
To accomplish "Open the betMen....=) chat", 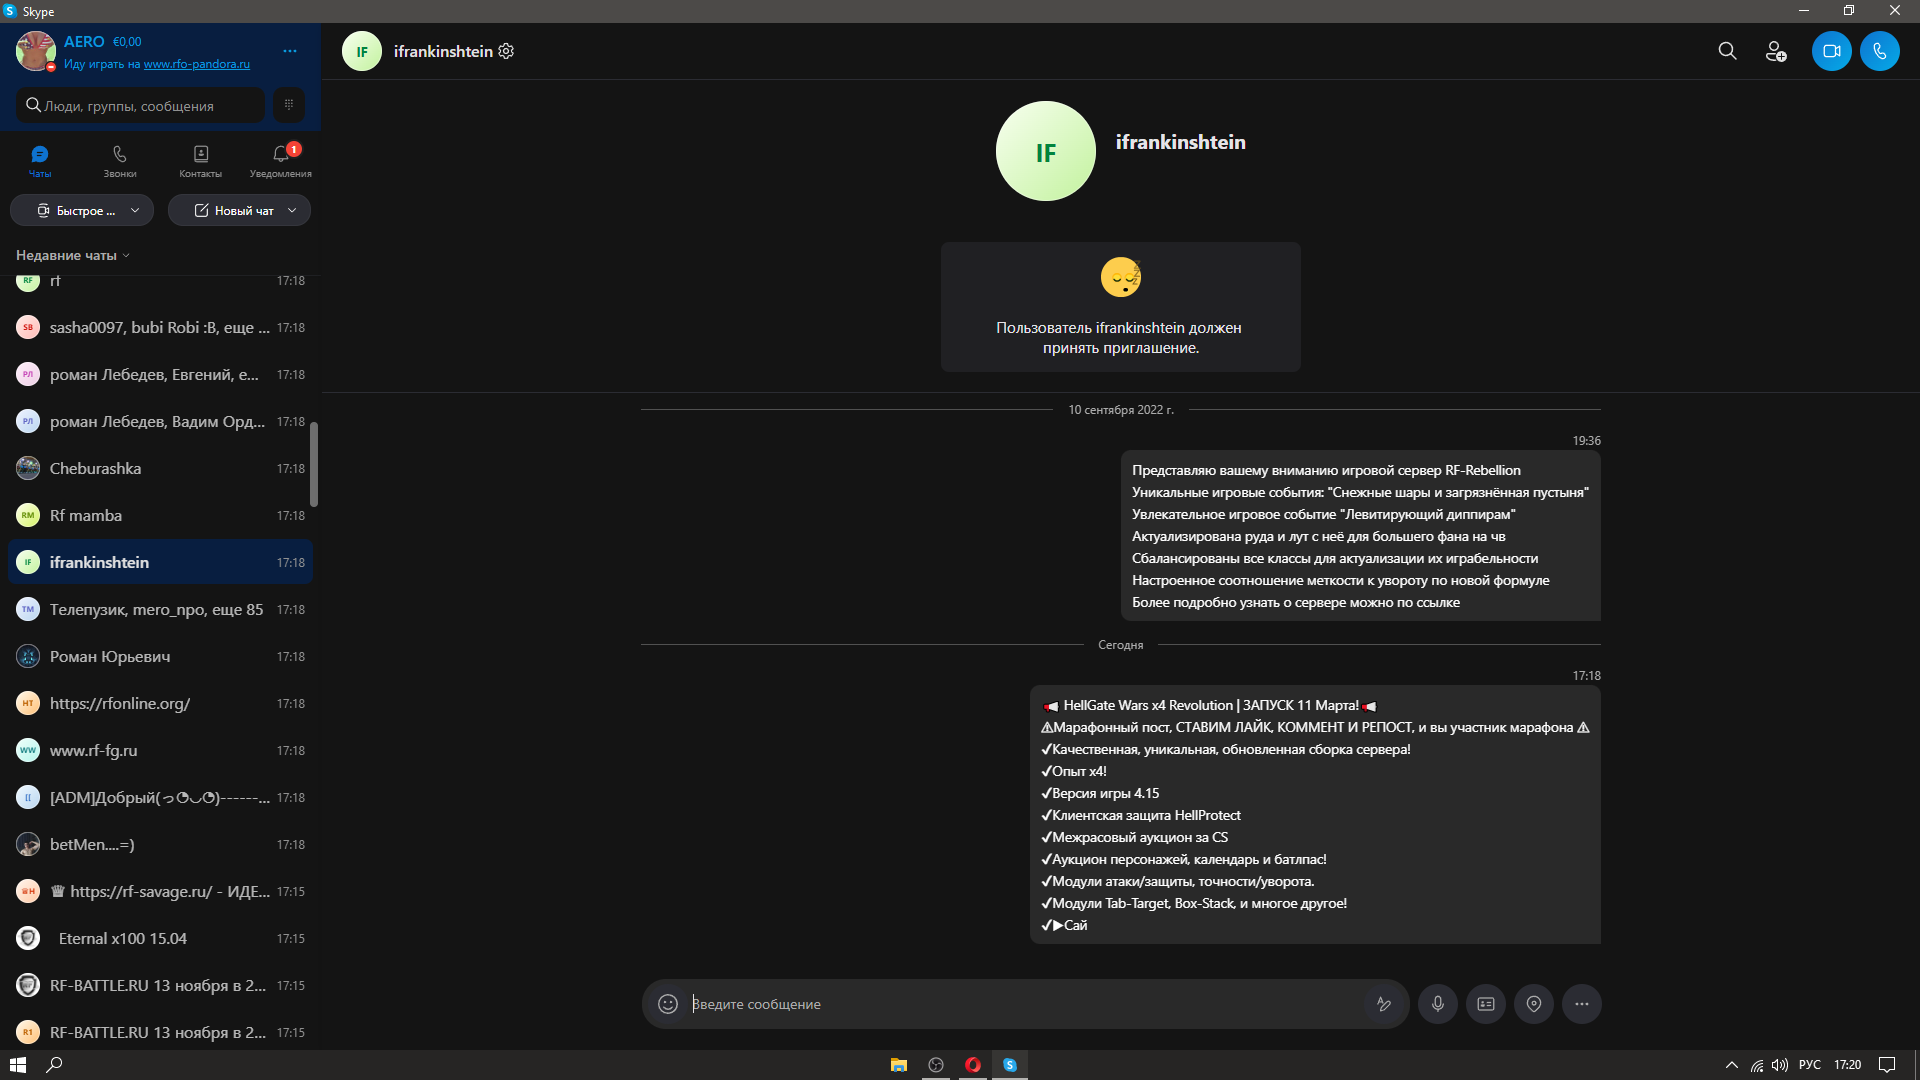I will click(x=160, y=844).
